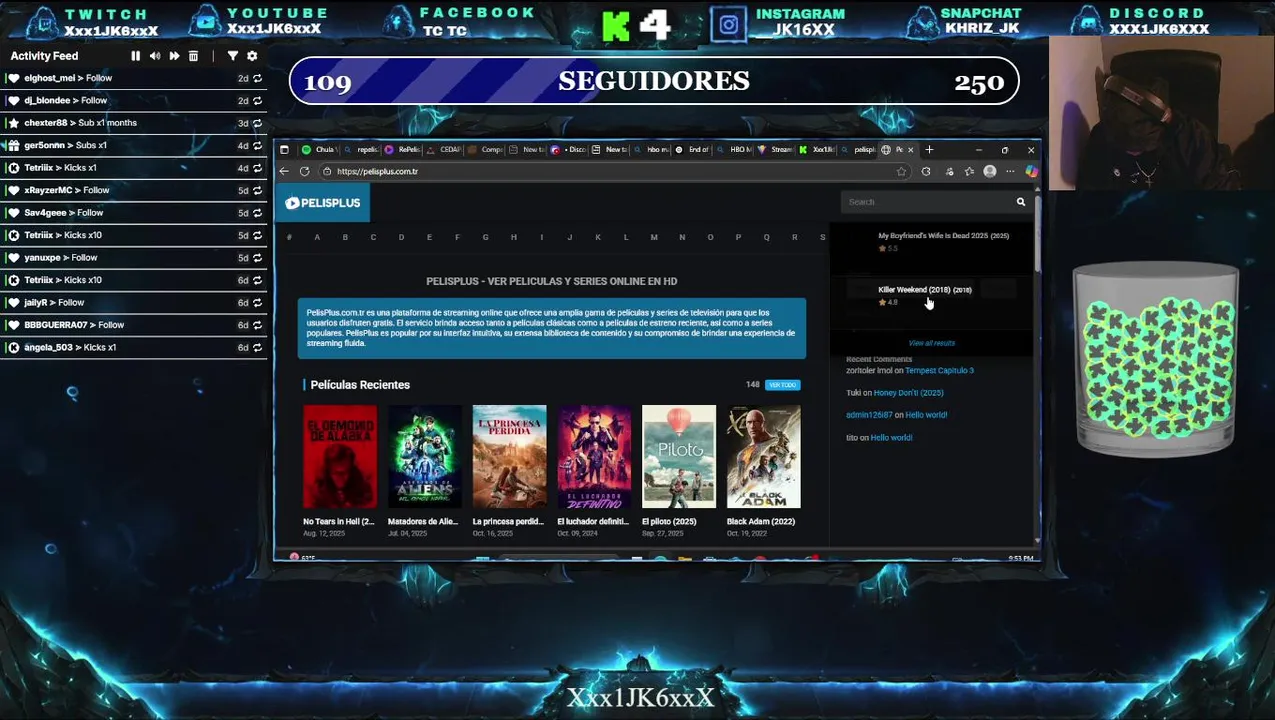The width and height of the screenshot is (1275, 720).
Task: Close the active Pelisplus tab
Action: pyautogui.click(x=910, y=150)
